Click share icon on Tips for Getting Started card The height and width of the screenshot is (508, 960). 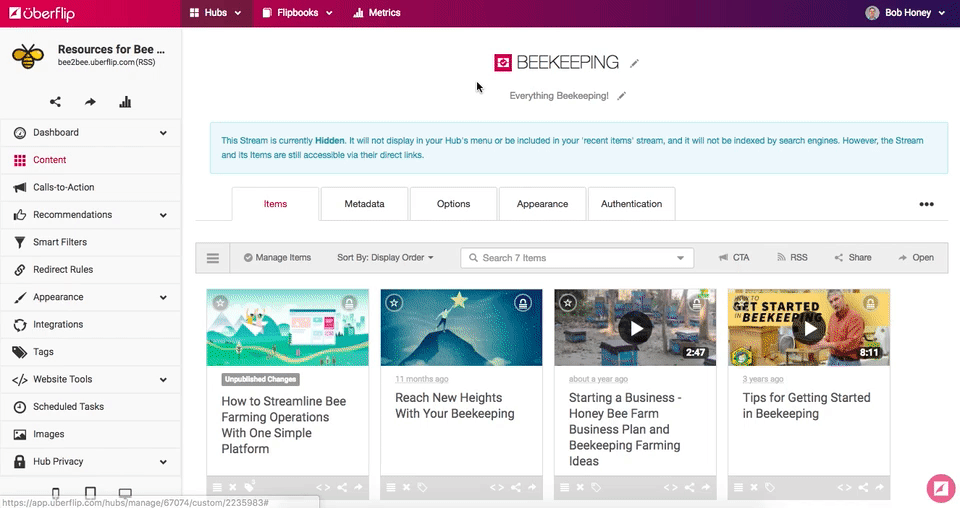[863, 488]
